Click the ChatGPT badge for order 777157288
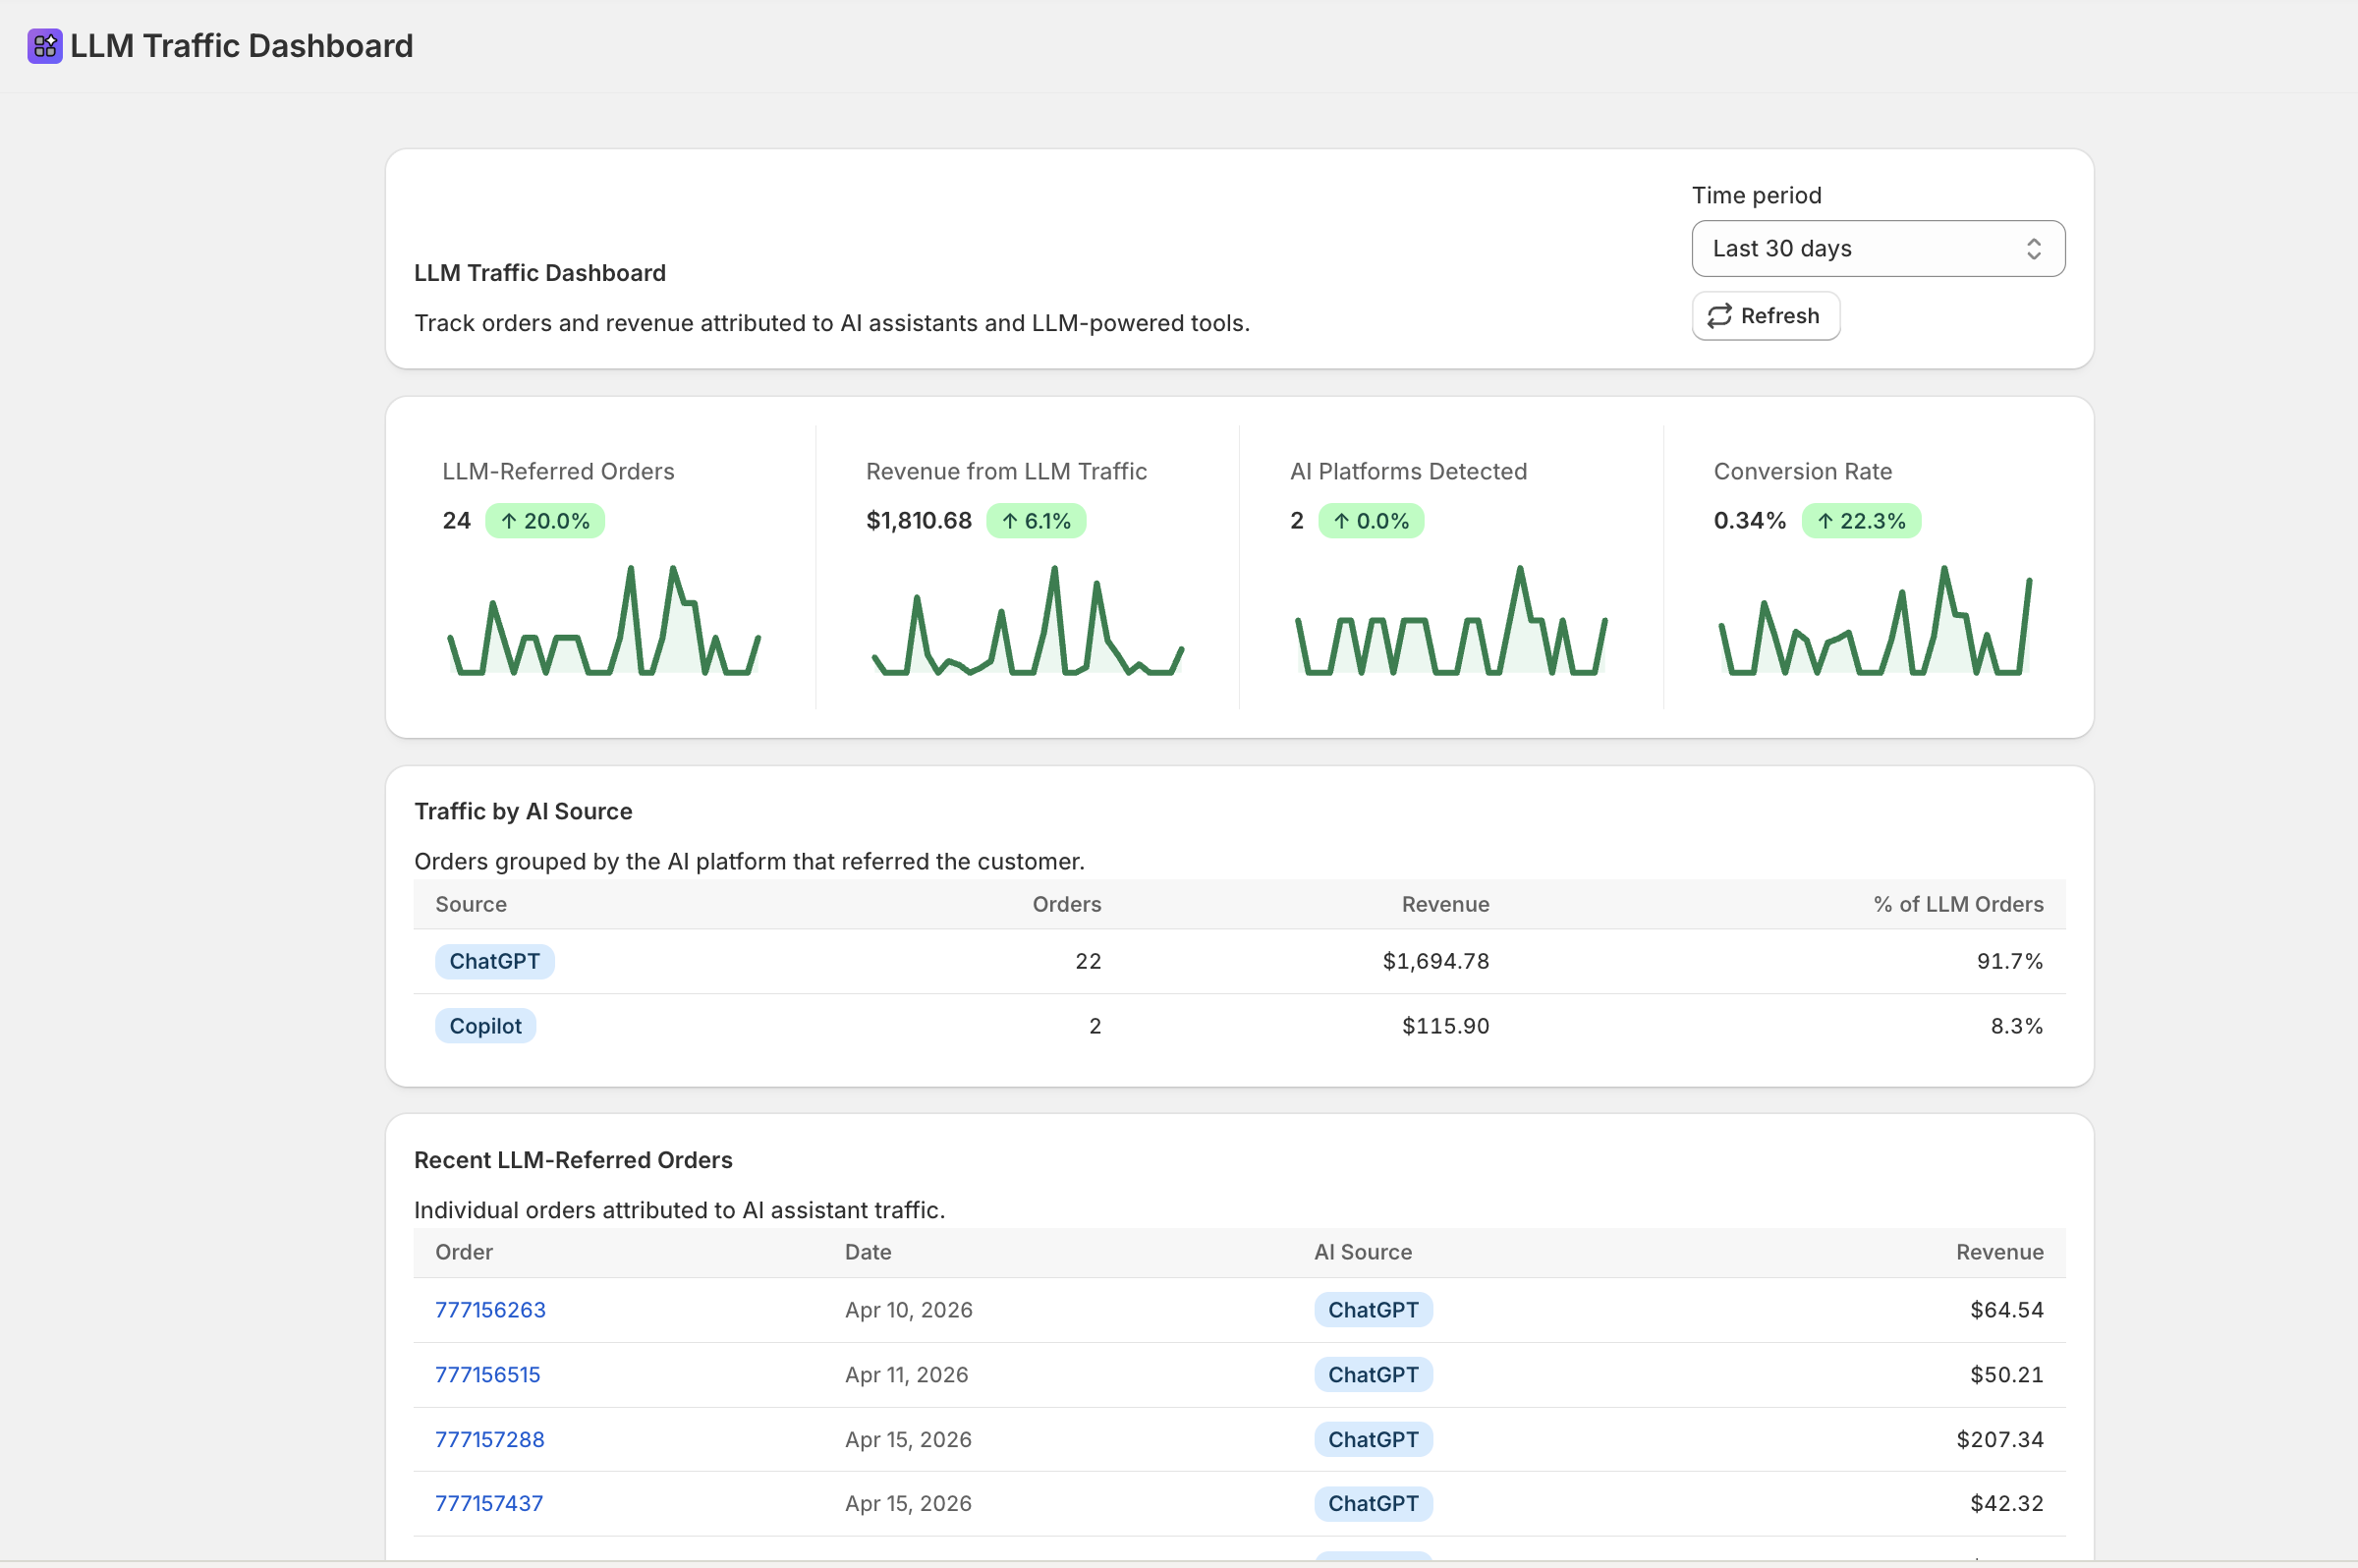2358x1568 pixels. point(1373,1440)
